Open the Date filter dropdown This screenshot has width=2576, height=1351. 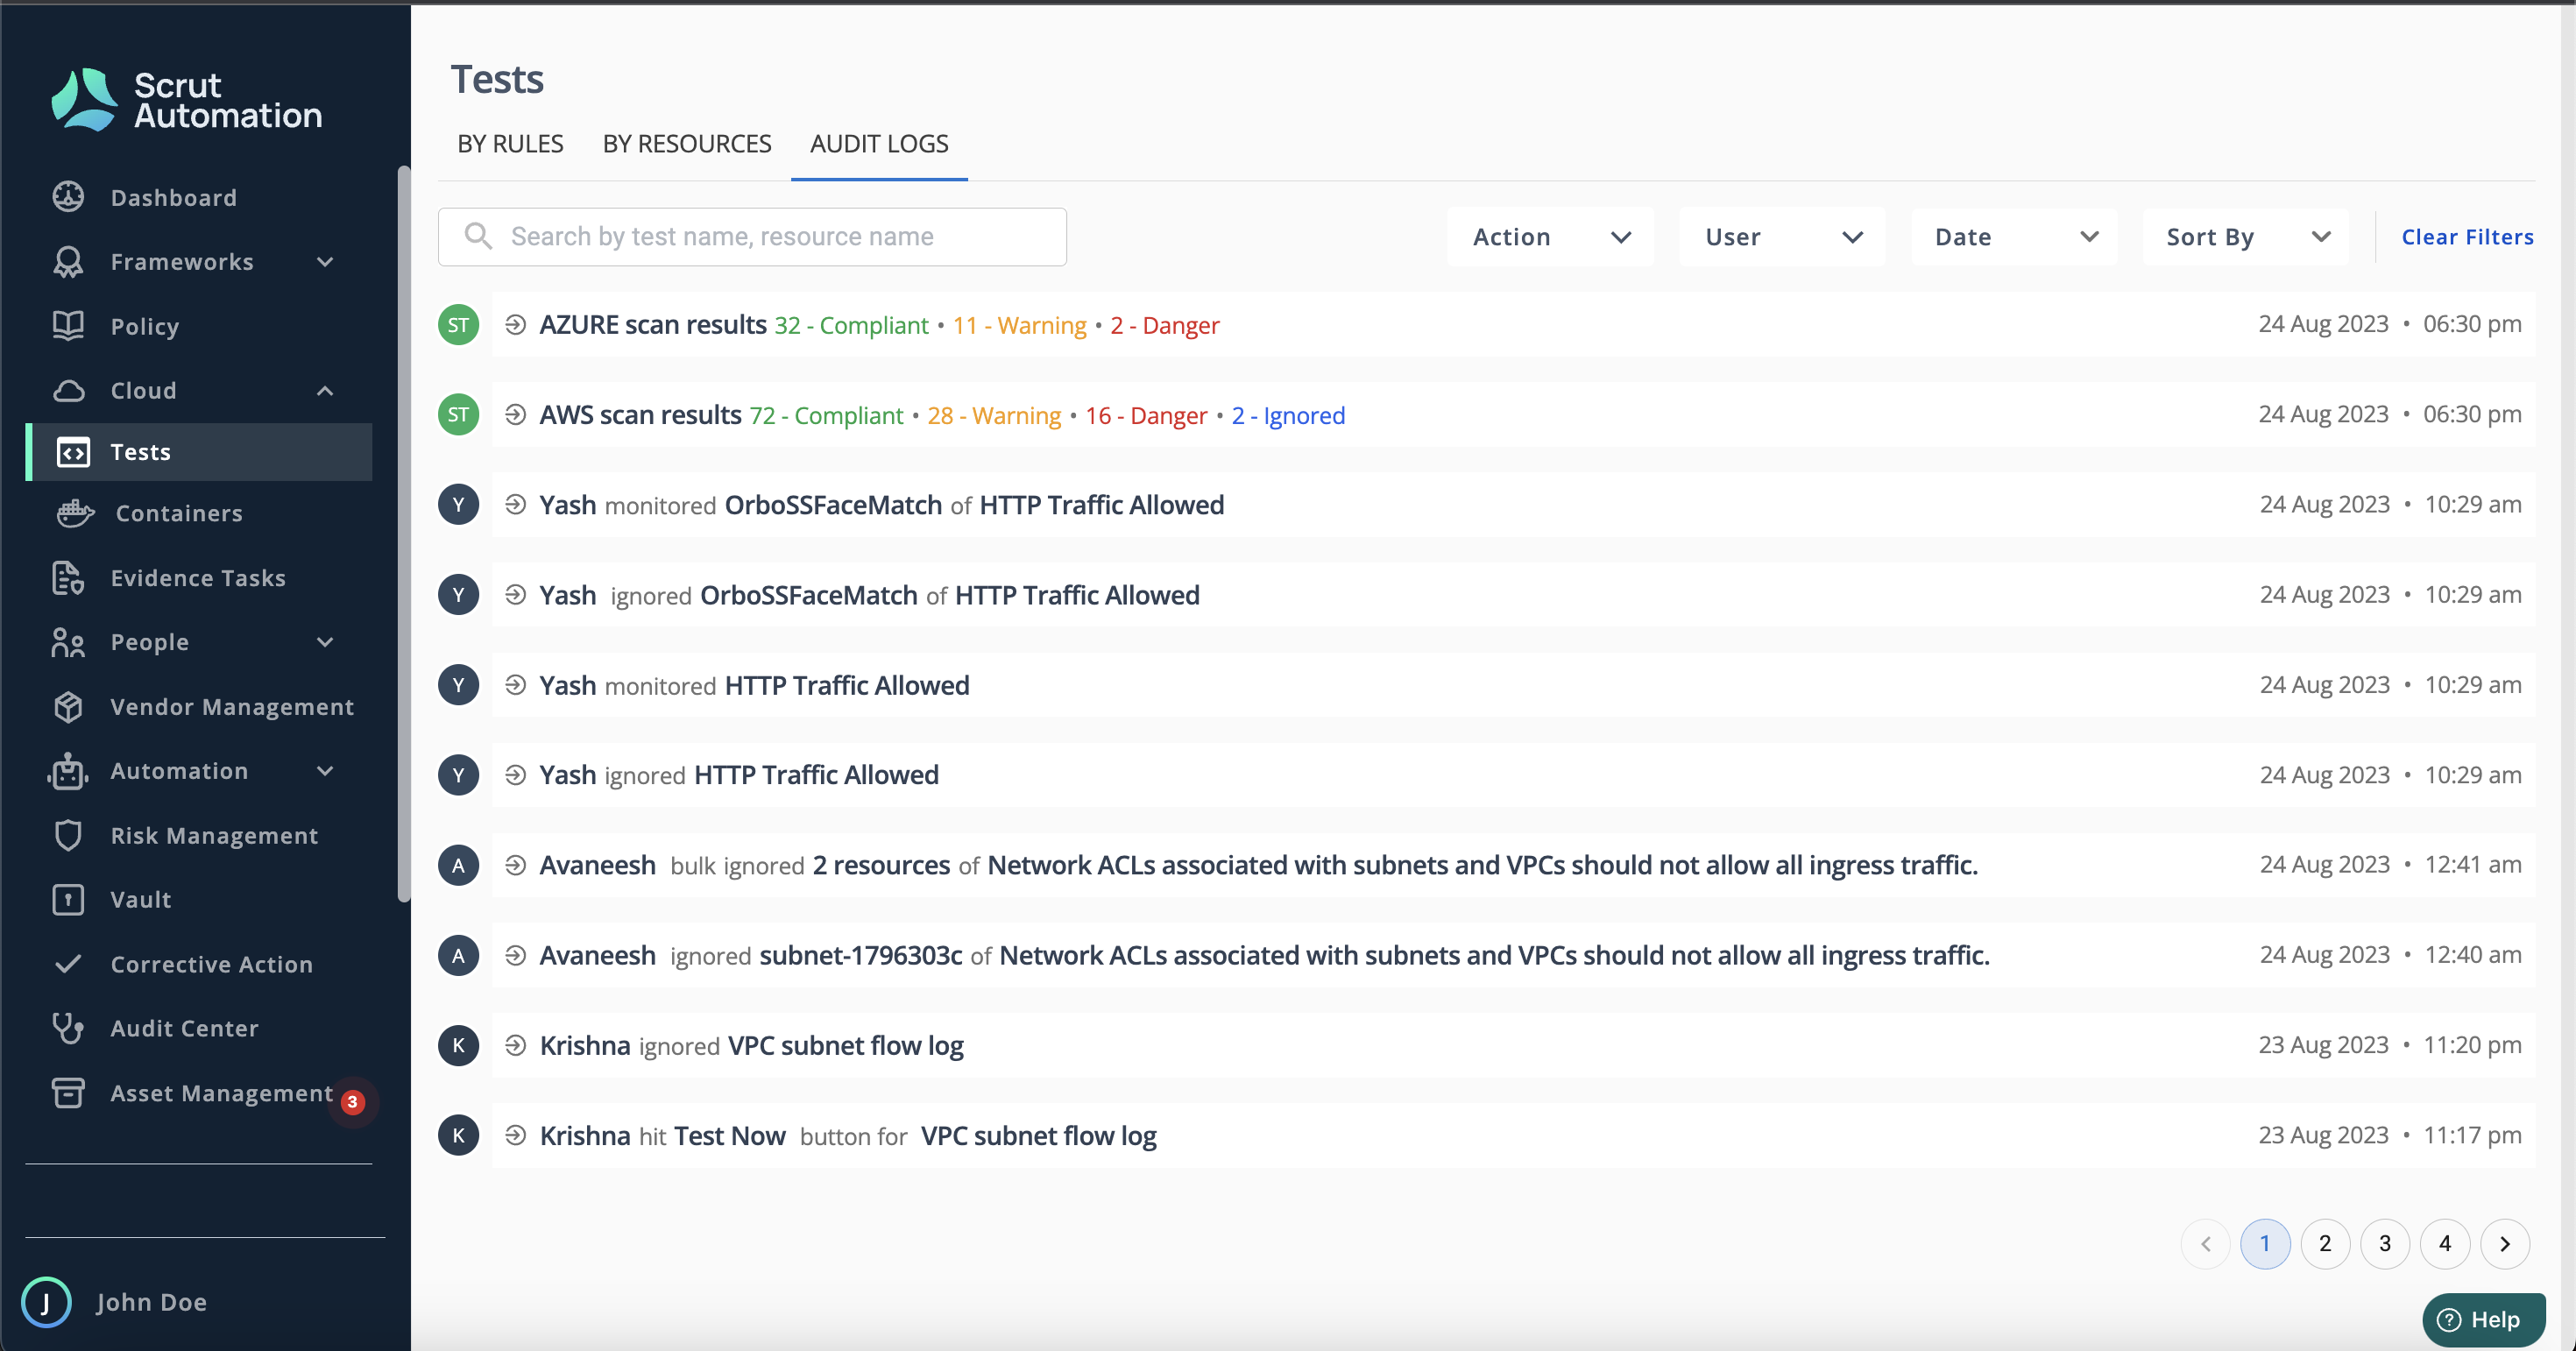pyautogui.click(x=2014, y=237)
